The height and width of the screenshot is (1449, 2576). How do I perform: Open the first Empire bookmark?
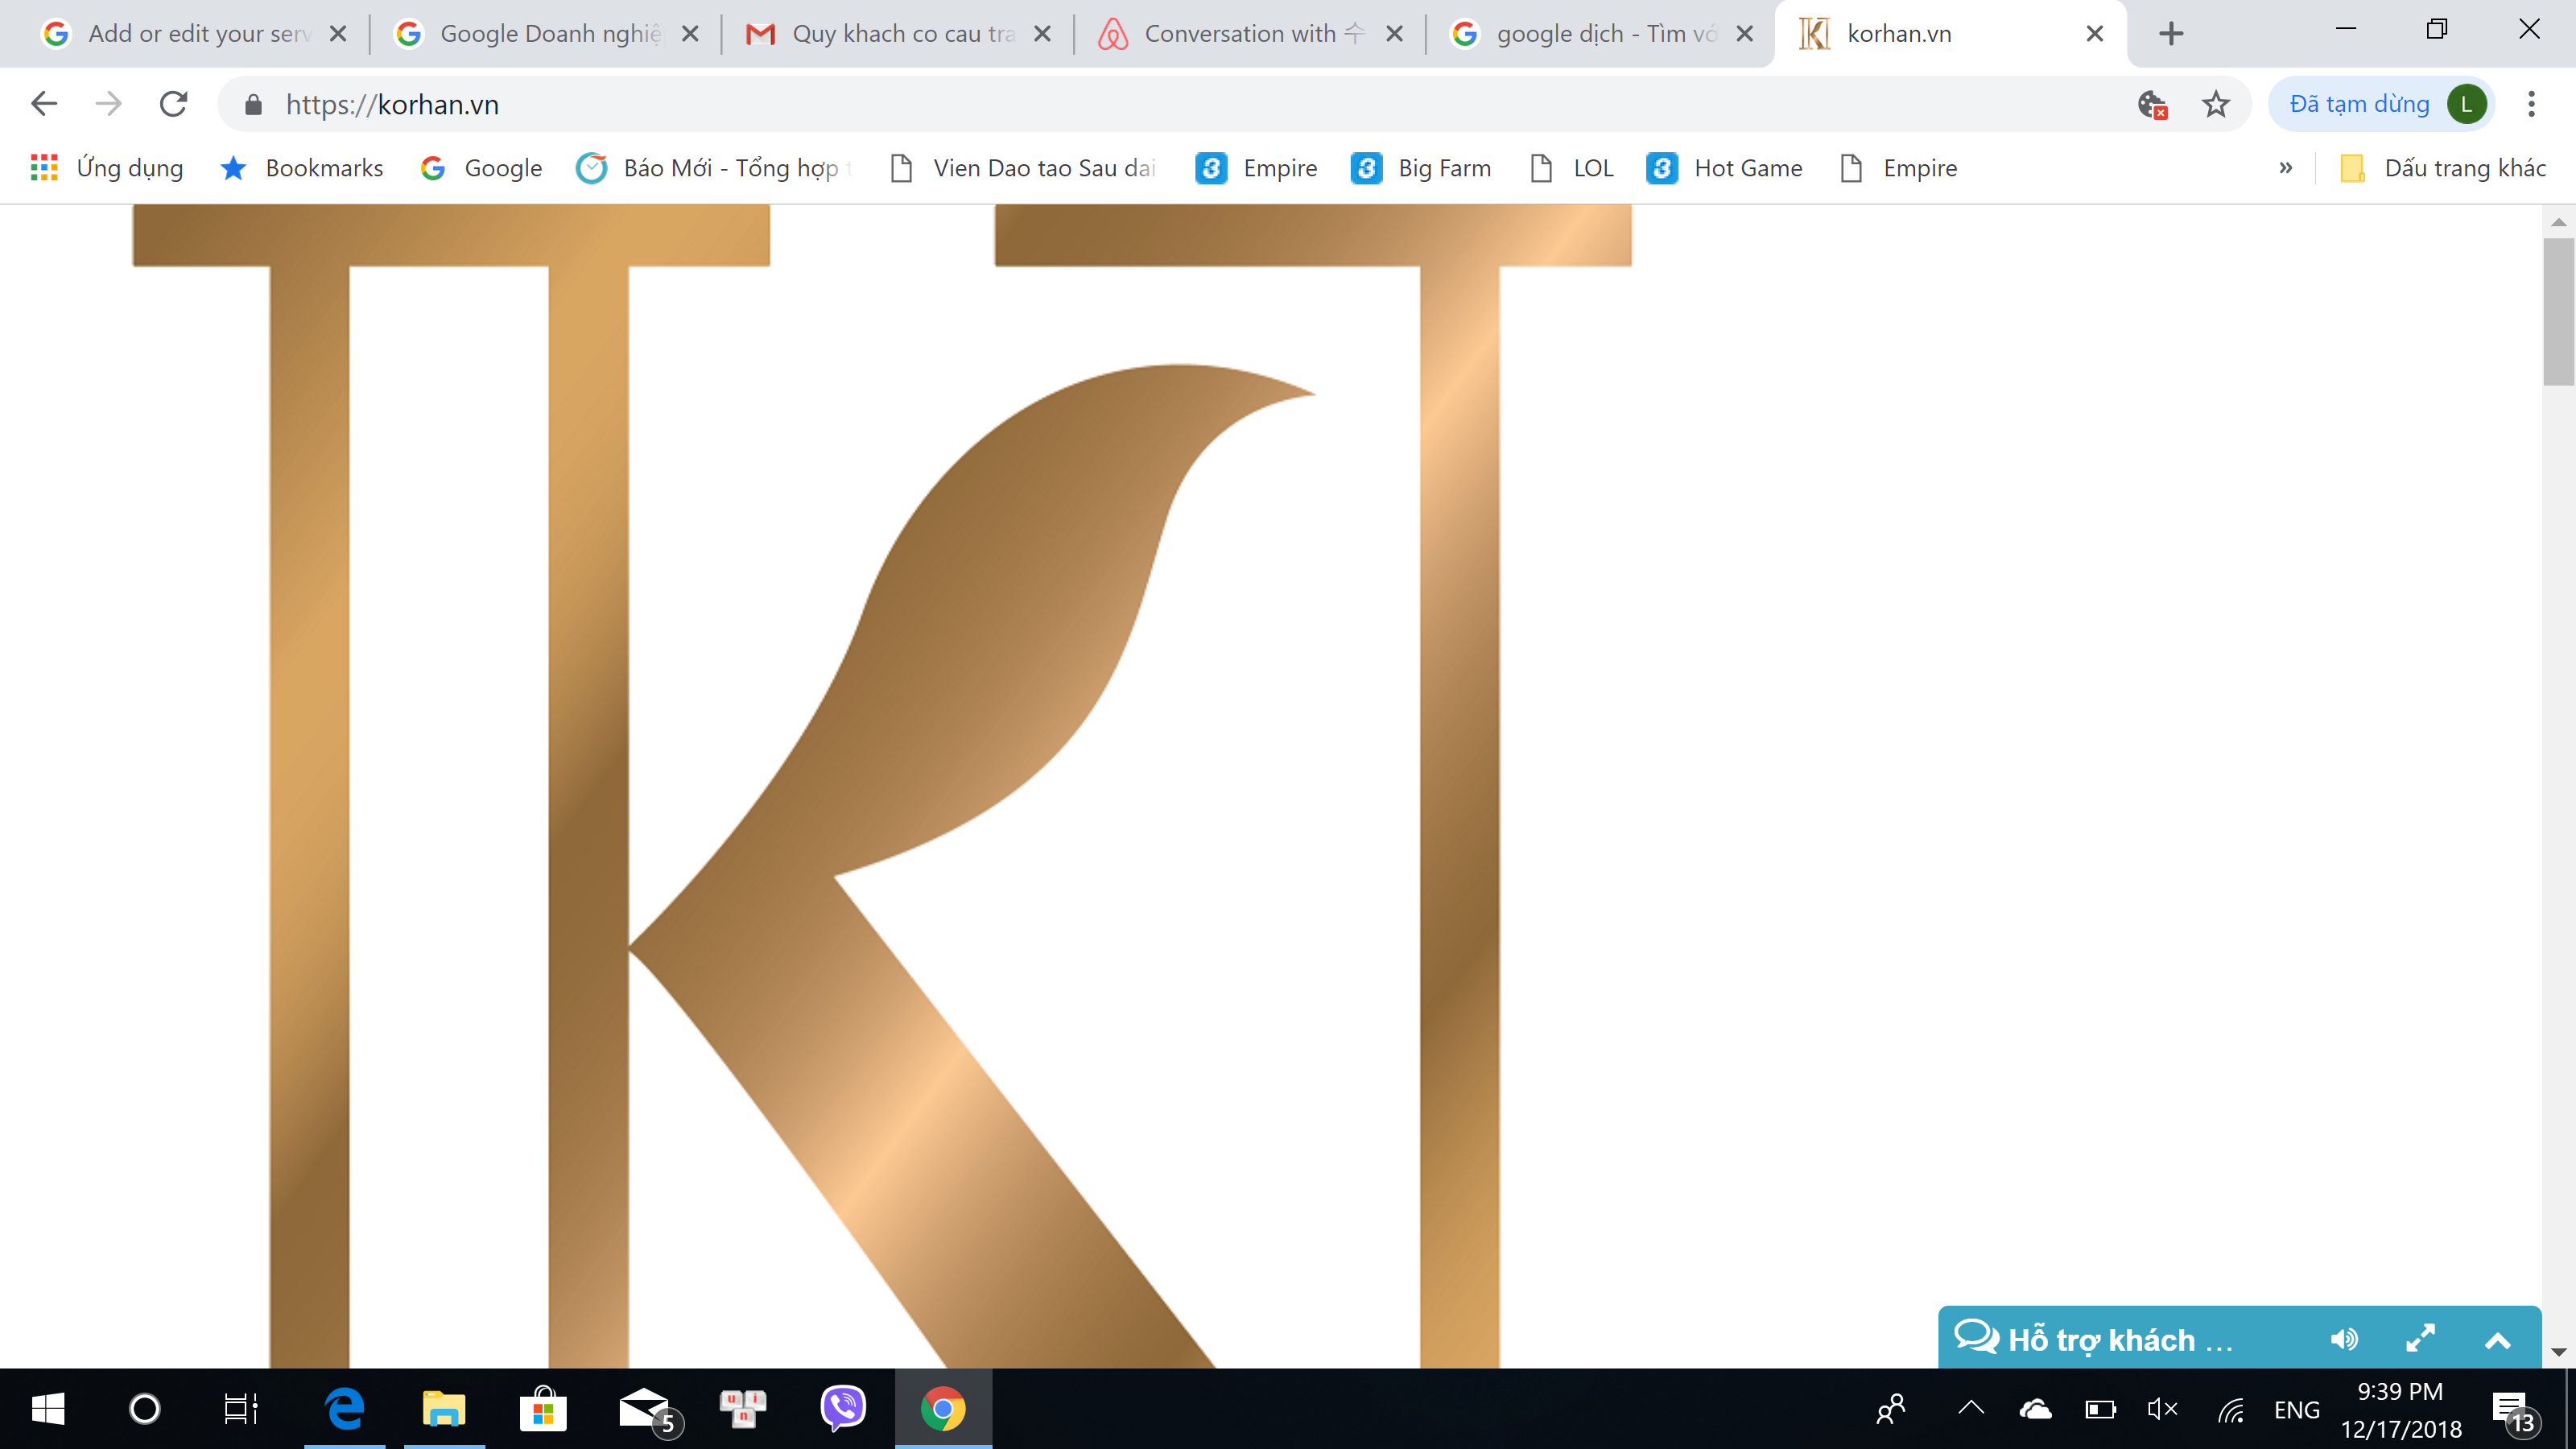click(x=1257, y=168)
